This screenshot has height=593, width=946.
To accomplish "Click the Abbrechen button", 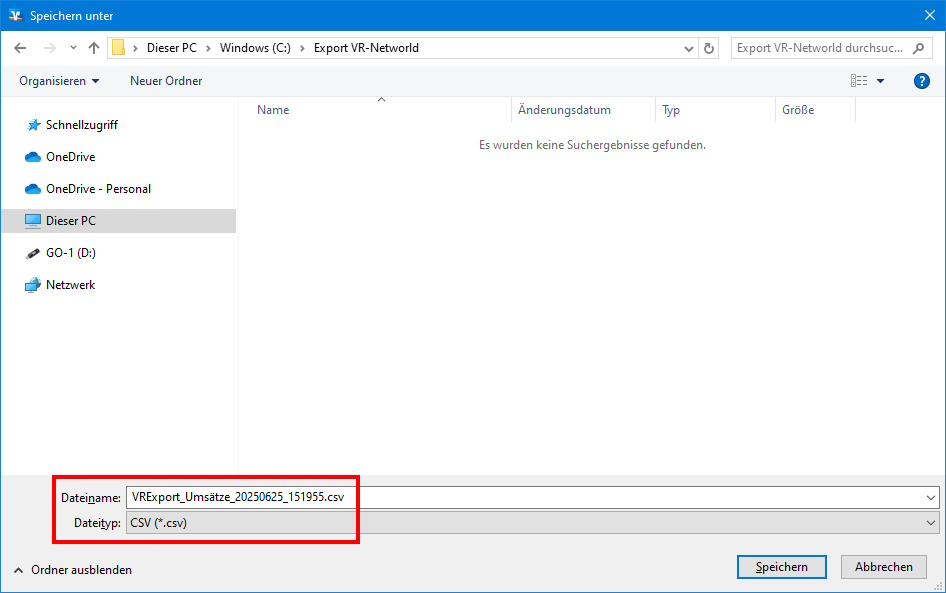I will click(883, 567).
